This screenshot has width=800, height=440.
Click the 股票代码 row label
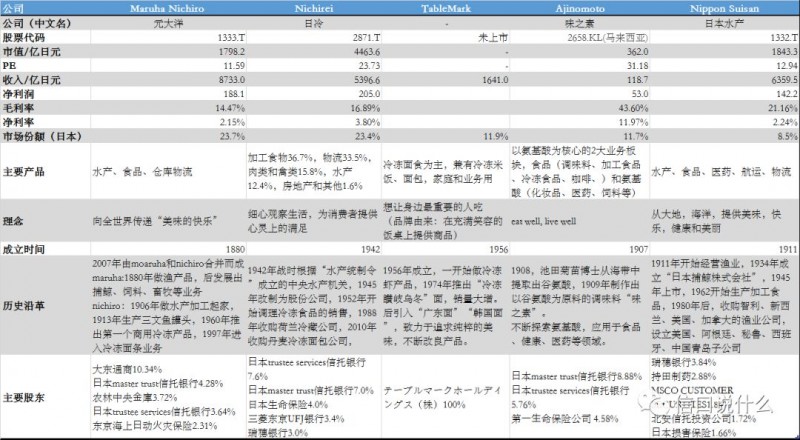click(x=23, y=38)
